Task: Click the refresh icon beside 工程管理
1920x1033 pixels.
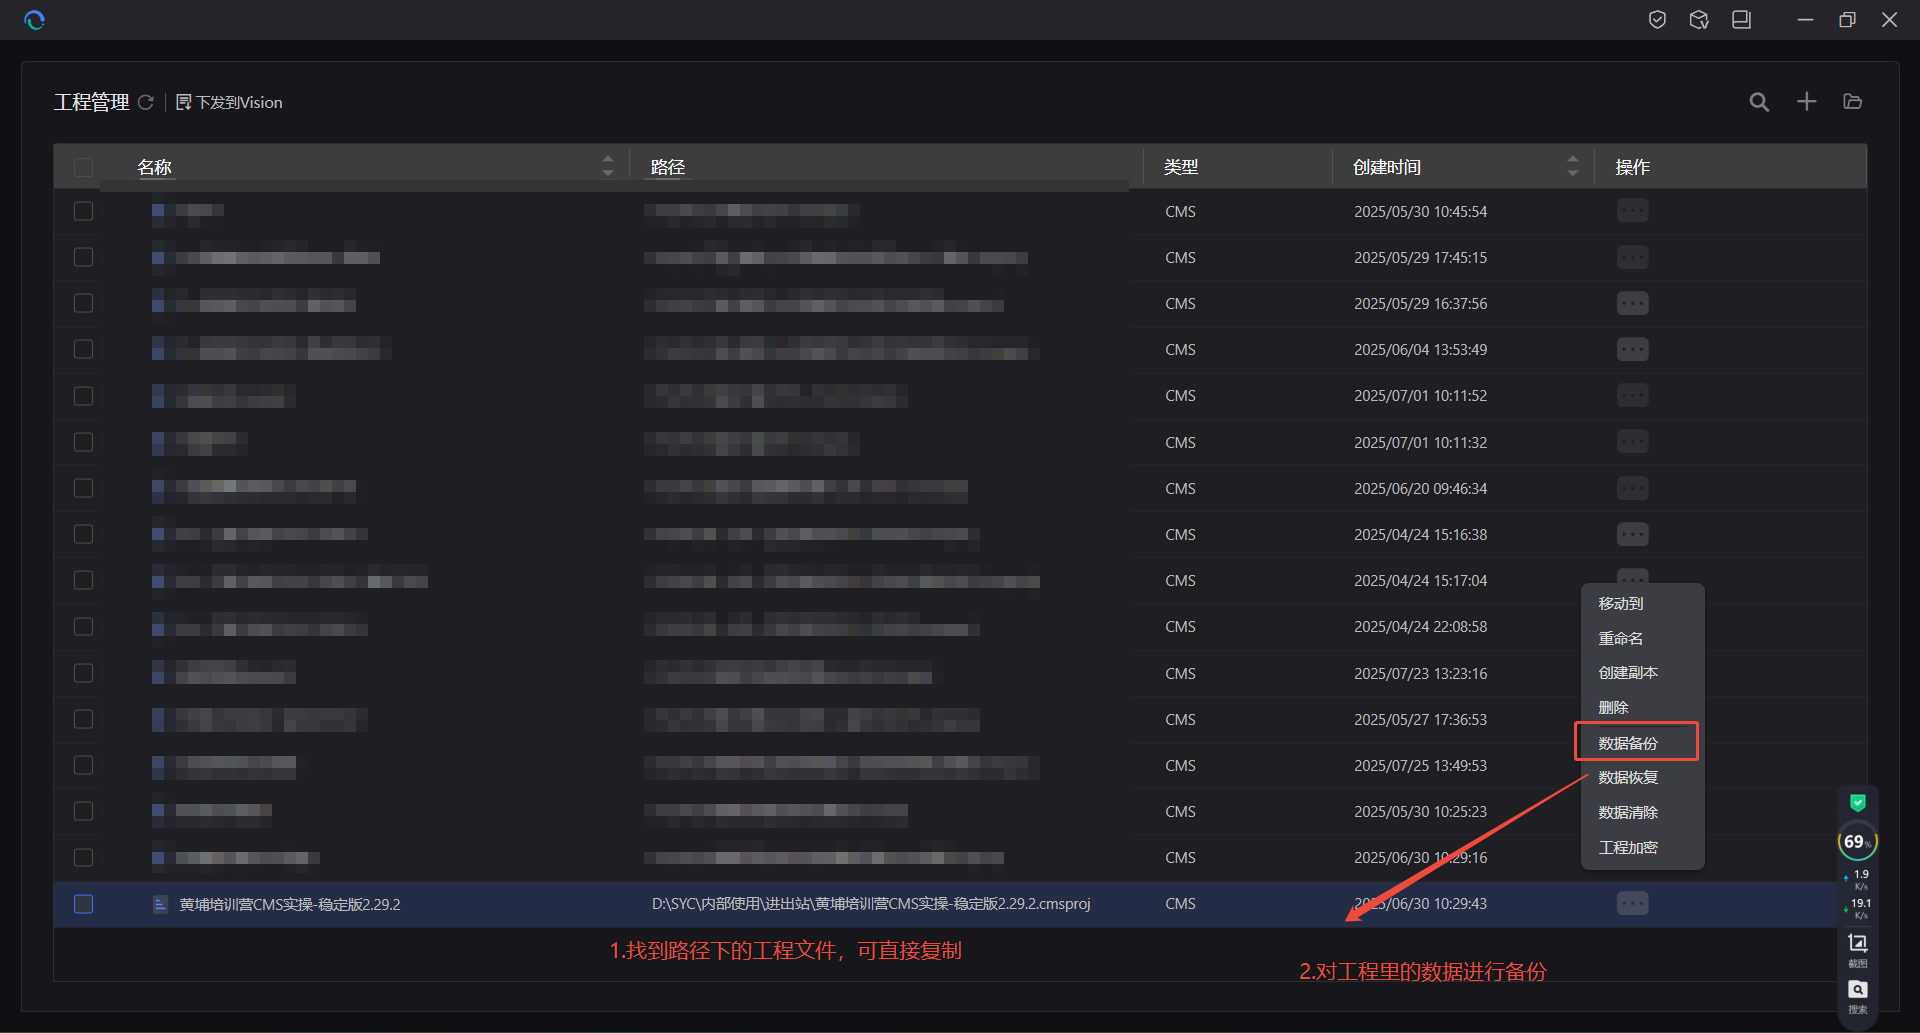Action: tap(146, 102)
